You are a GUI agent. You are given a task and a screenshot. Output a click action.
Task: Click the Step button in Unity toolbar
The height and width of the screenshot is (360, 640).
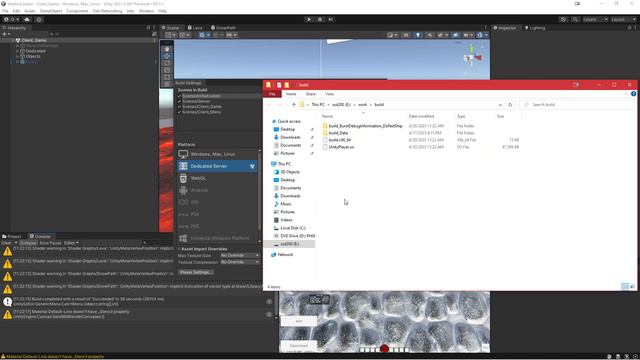pos(331,19)
